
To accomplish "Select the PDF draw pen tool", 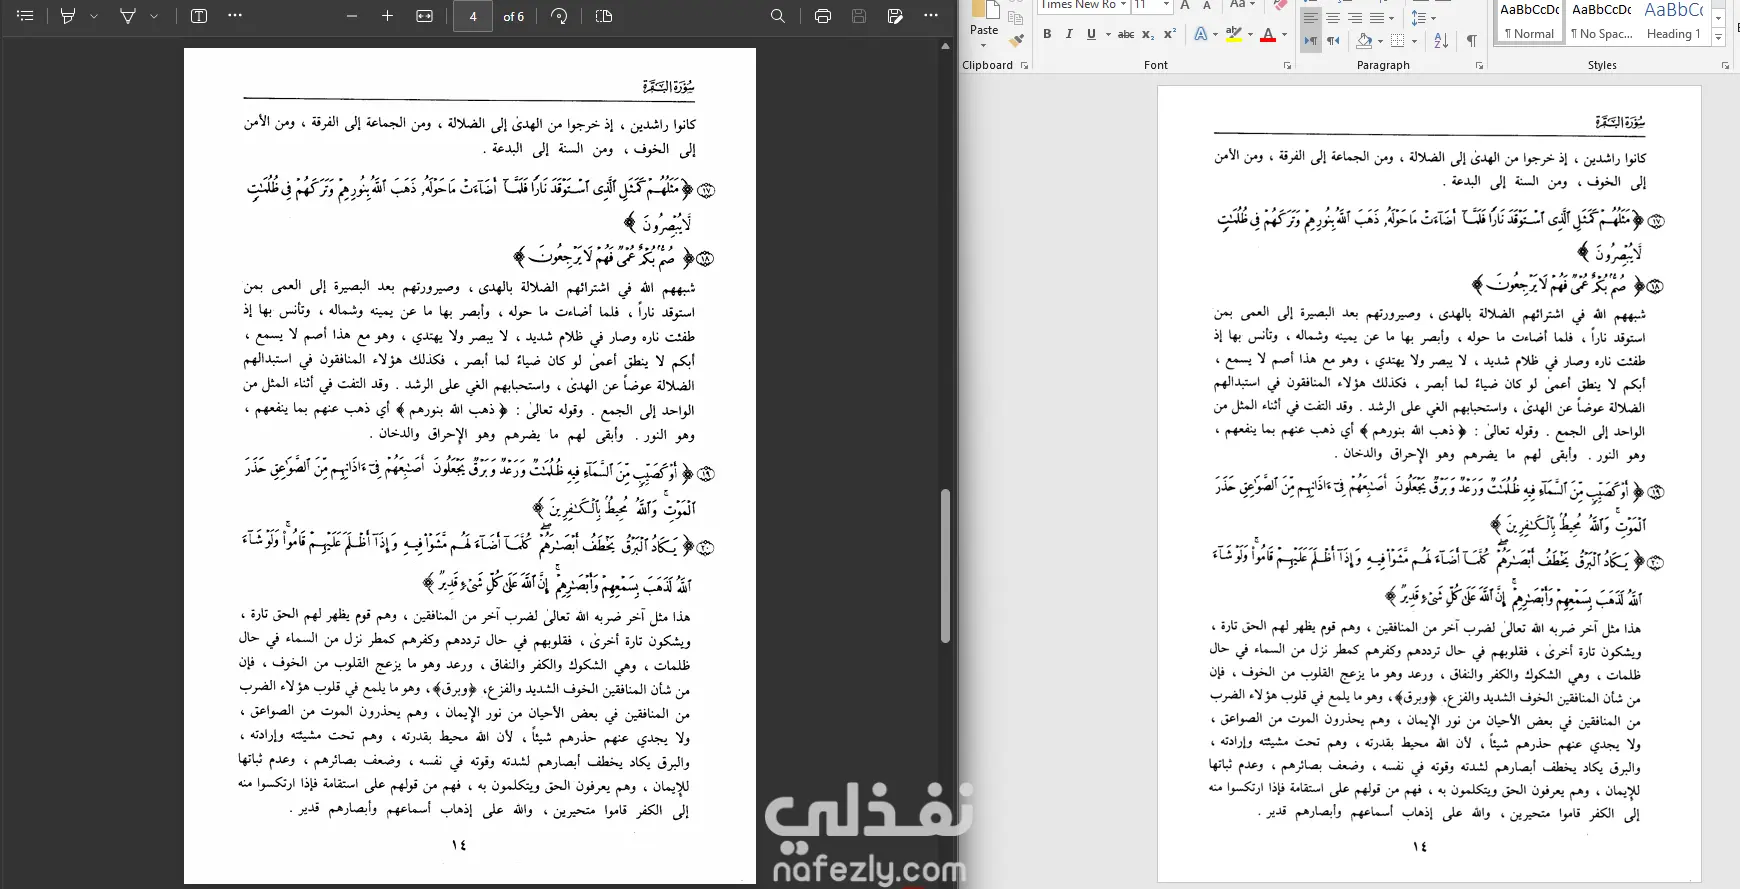I will tap(128, 16).
